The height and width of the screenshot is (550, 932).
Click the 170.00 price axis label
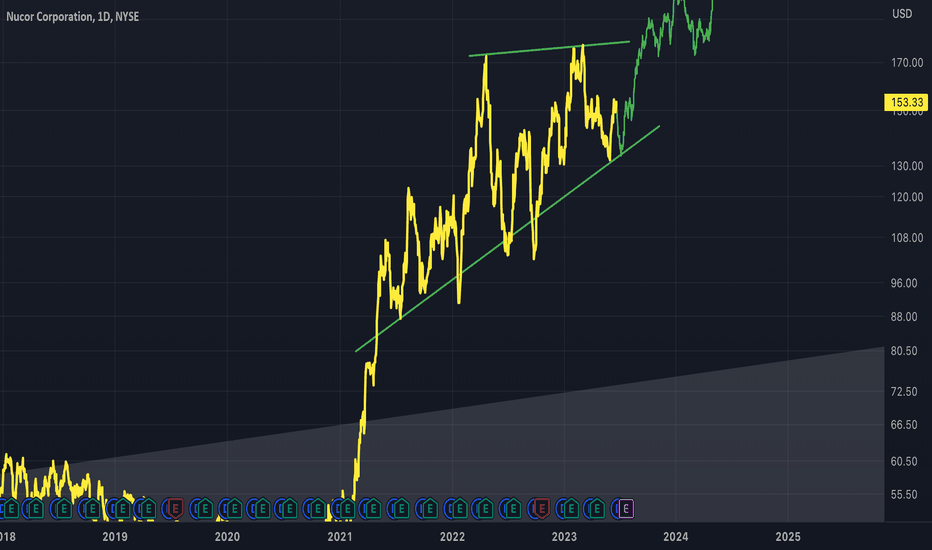click(907, 62)
